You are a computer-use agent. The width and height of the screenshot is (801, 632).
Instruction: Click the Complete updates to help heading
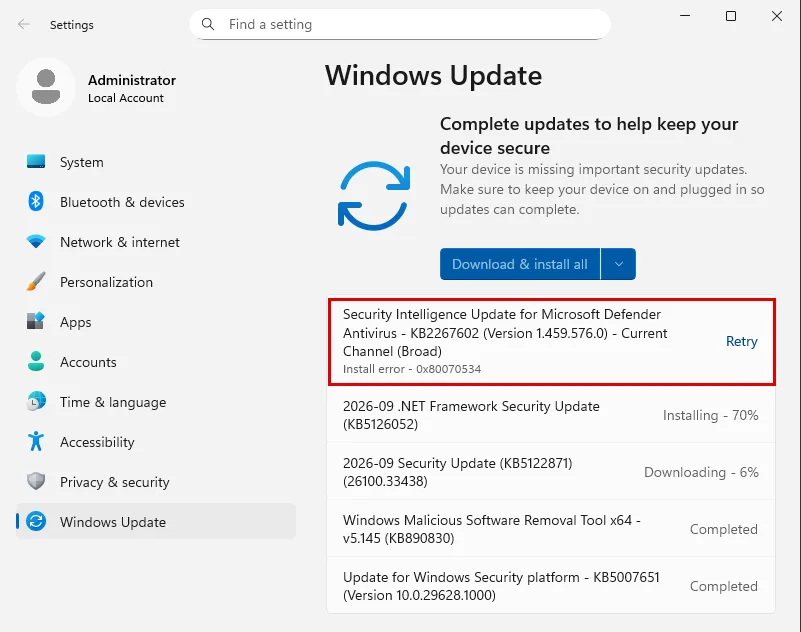(x=589, y=136)
